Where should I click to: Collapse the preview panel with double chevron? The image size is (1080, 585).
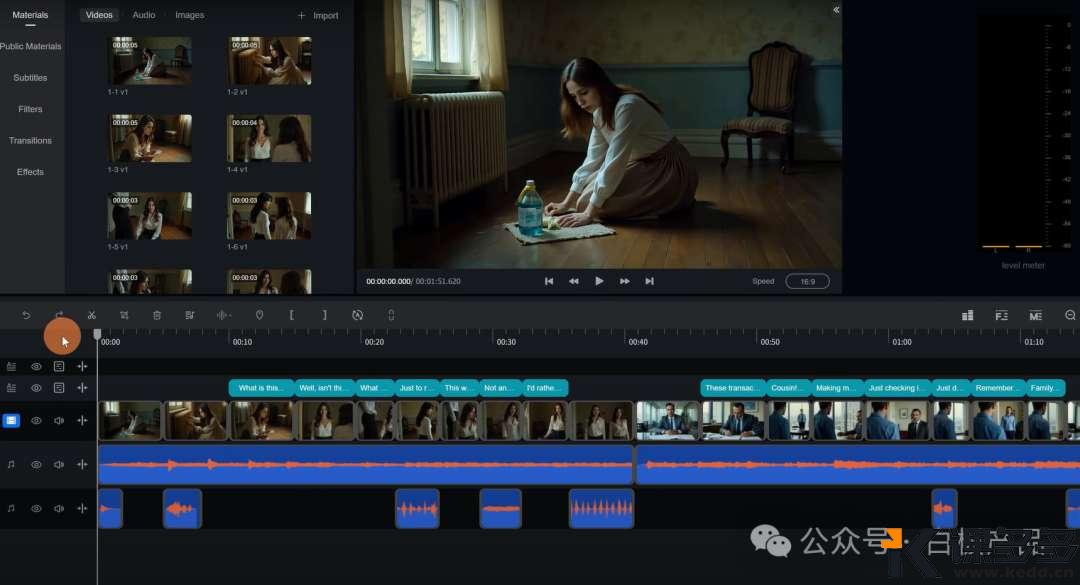point(836,10)
